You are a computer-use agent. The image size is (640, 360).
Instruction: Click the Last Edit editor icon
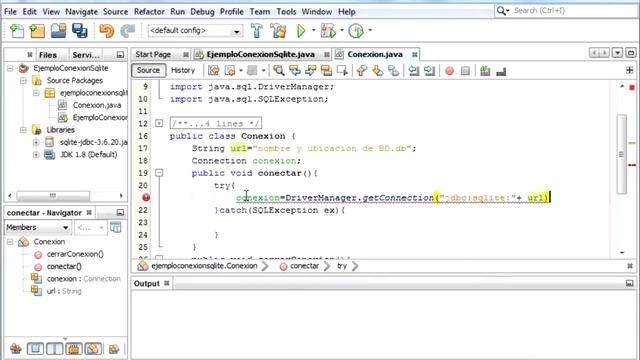213,71
